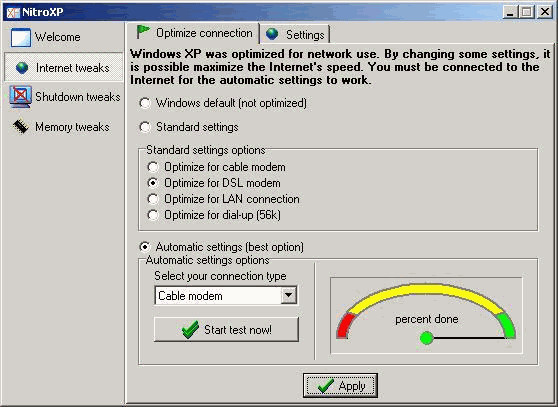Viewport: 558px width, 407px height.
Task: Click the 'Select your connection type' label
Action: tap(220, 276)
